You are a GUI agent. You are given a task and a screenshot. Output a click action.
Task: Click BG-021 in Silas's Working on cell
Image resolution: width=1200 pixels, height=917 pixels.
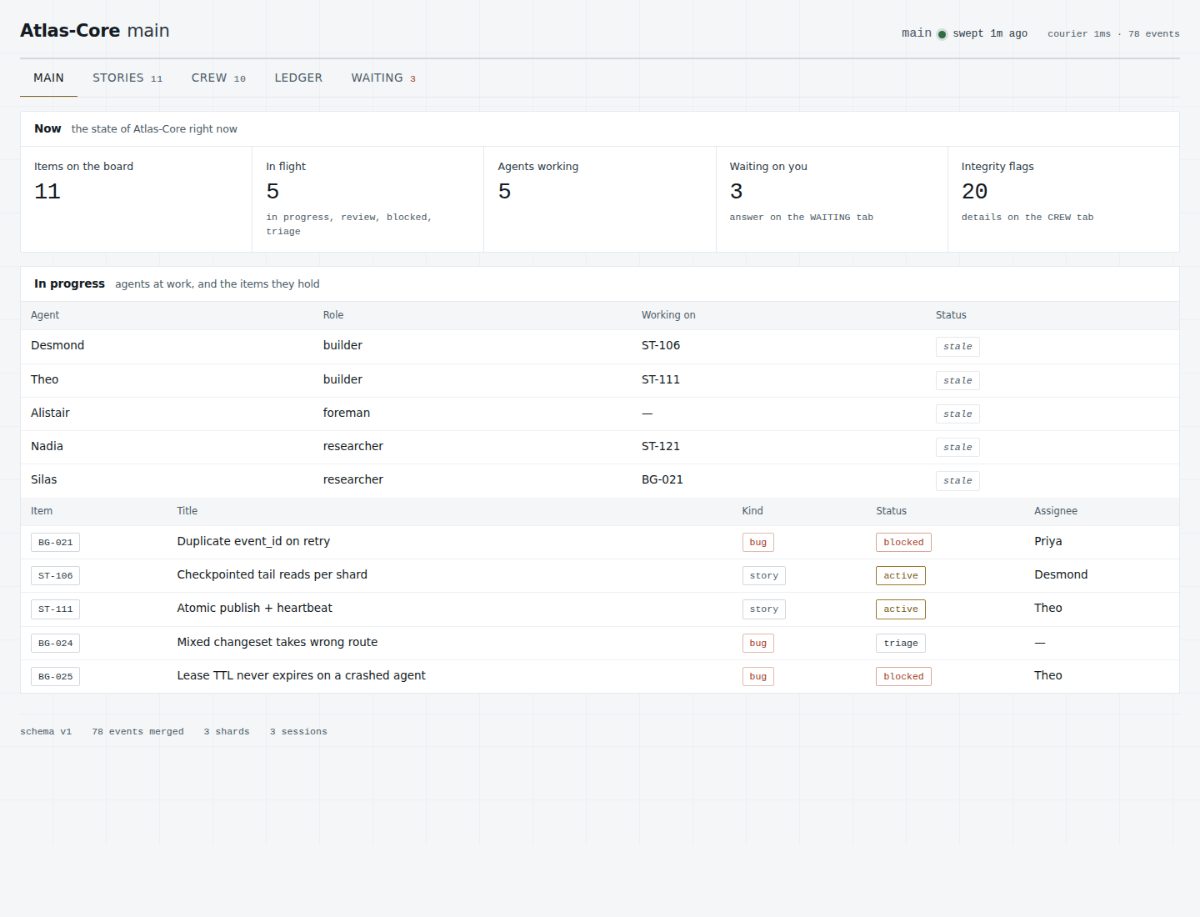click(662, 480)
